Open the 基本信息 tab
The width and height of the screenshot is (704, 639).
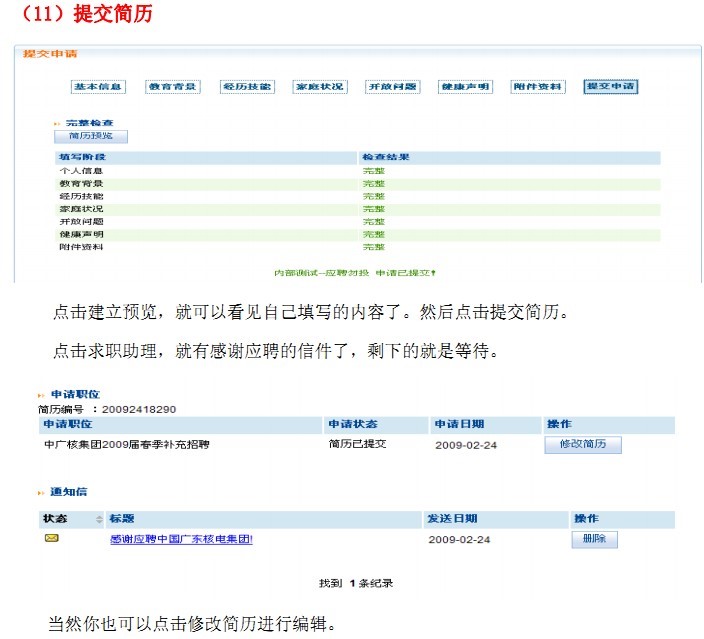[98, 87]
